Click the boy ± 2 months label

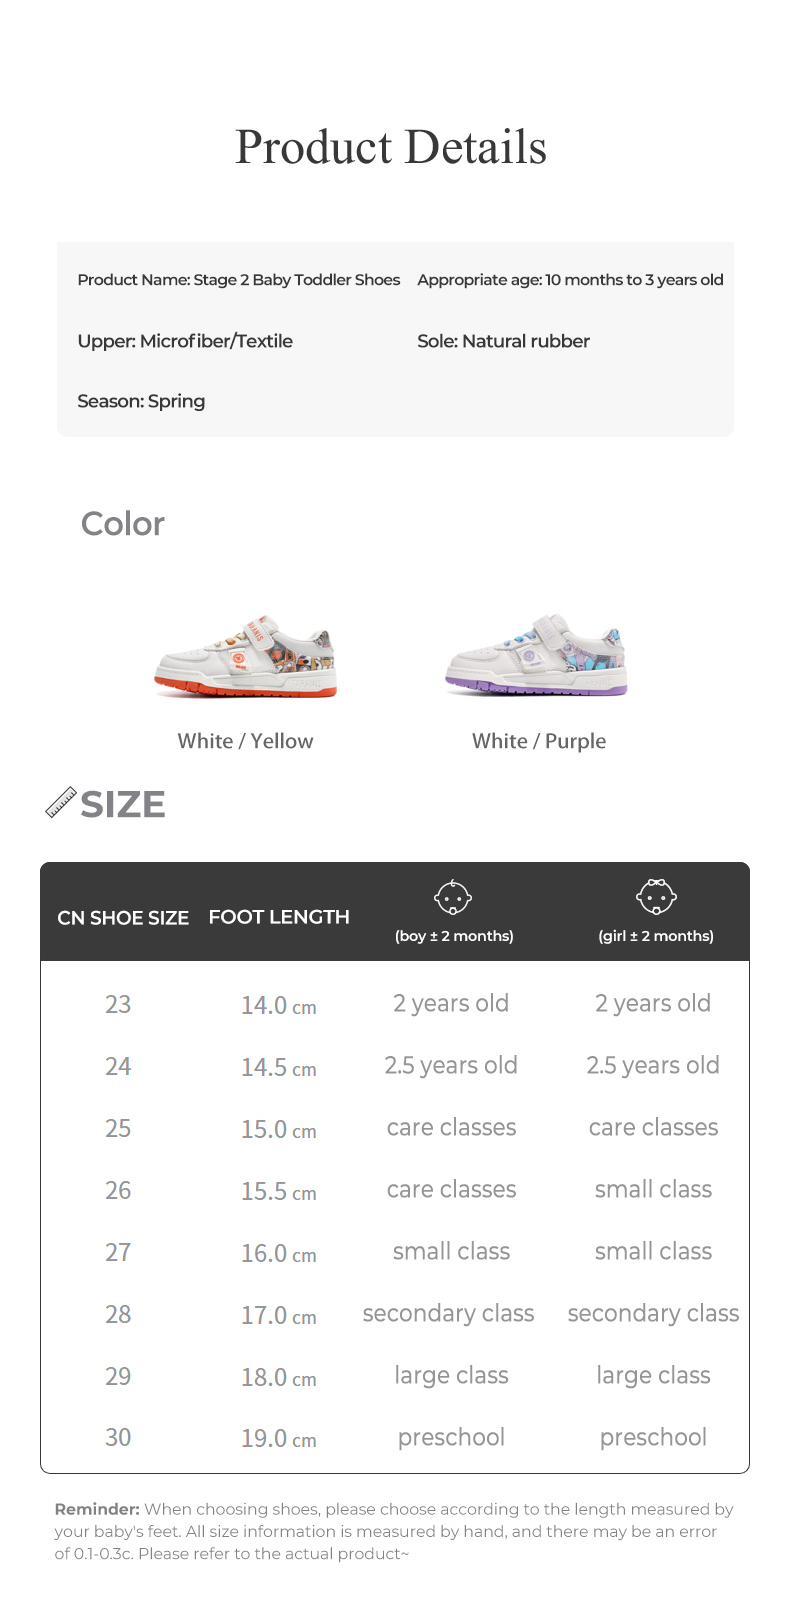[454, 936]
